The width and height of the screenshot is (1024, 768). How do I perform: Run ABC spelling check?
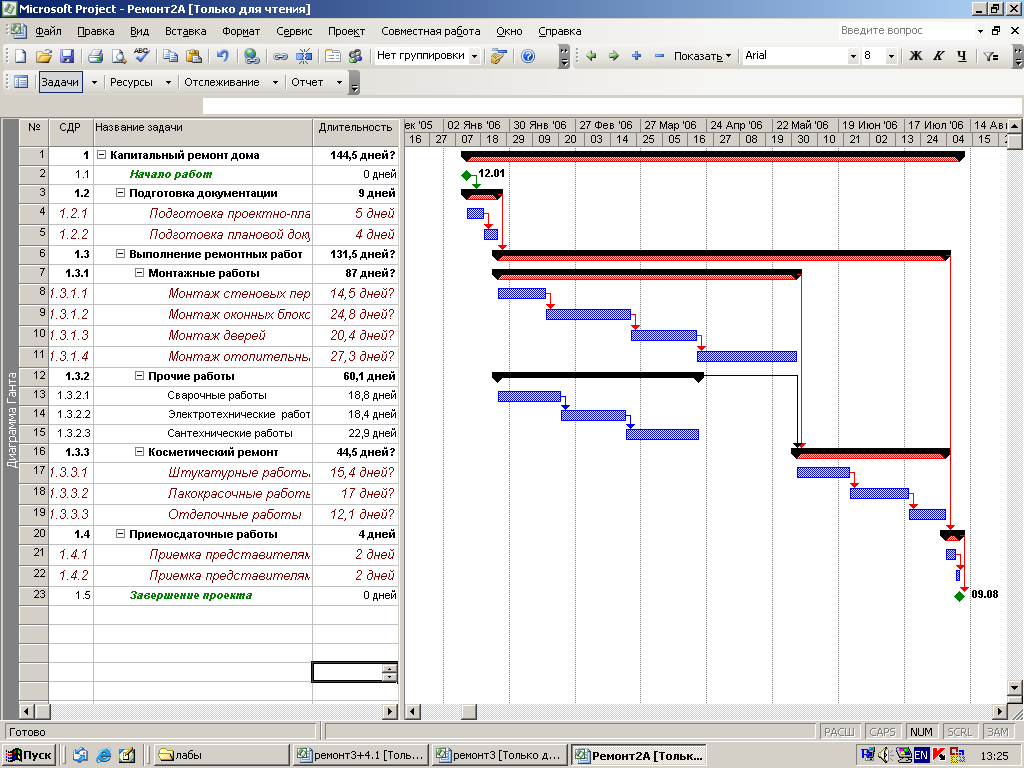[x=141, y=56]
